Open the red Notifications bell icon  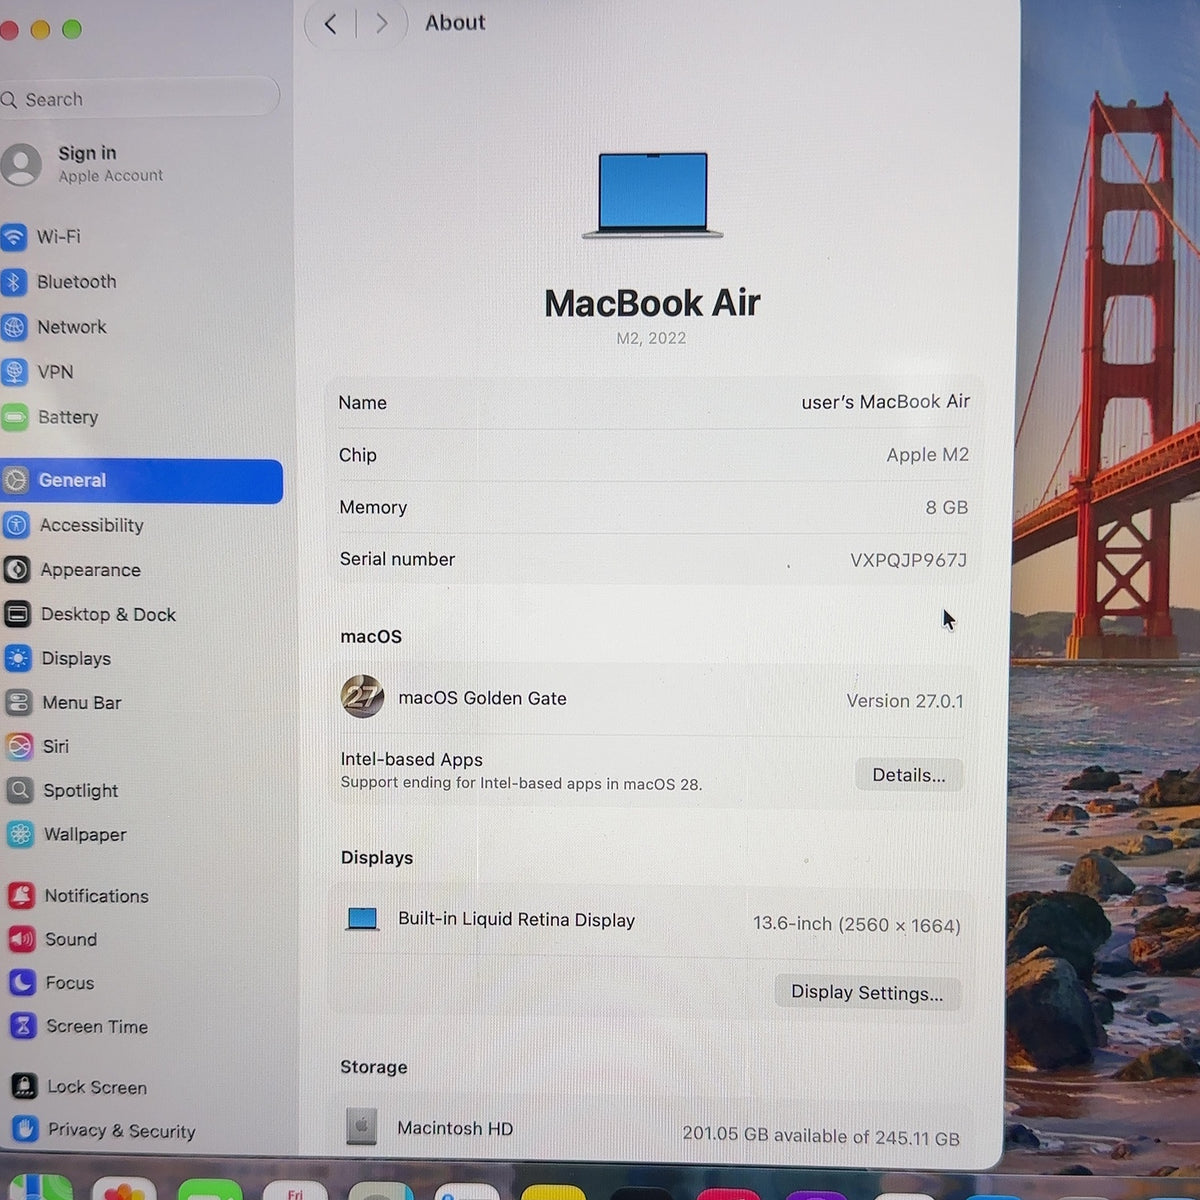[x=21, y=895]
